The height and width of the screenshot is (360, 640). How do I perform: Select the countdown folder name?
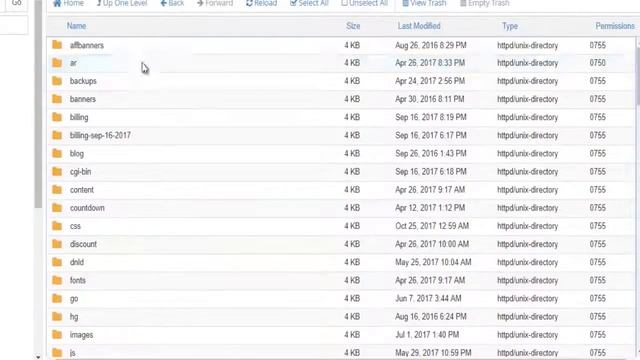pyautogui.click(x=87, y=208)
